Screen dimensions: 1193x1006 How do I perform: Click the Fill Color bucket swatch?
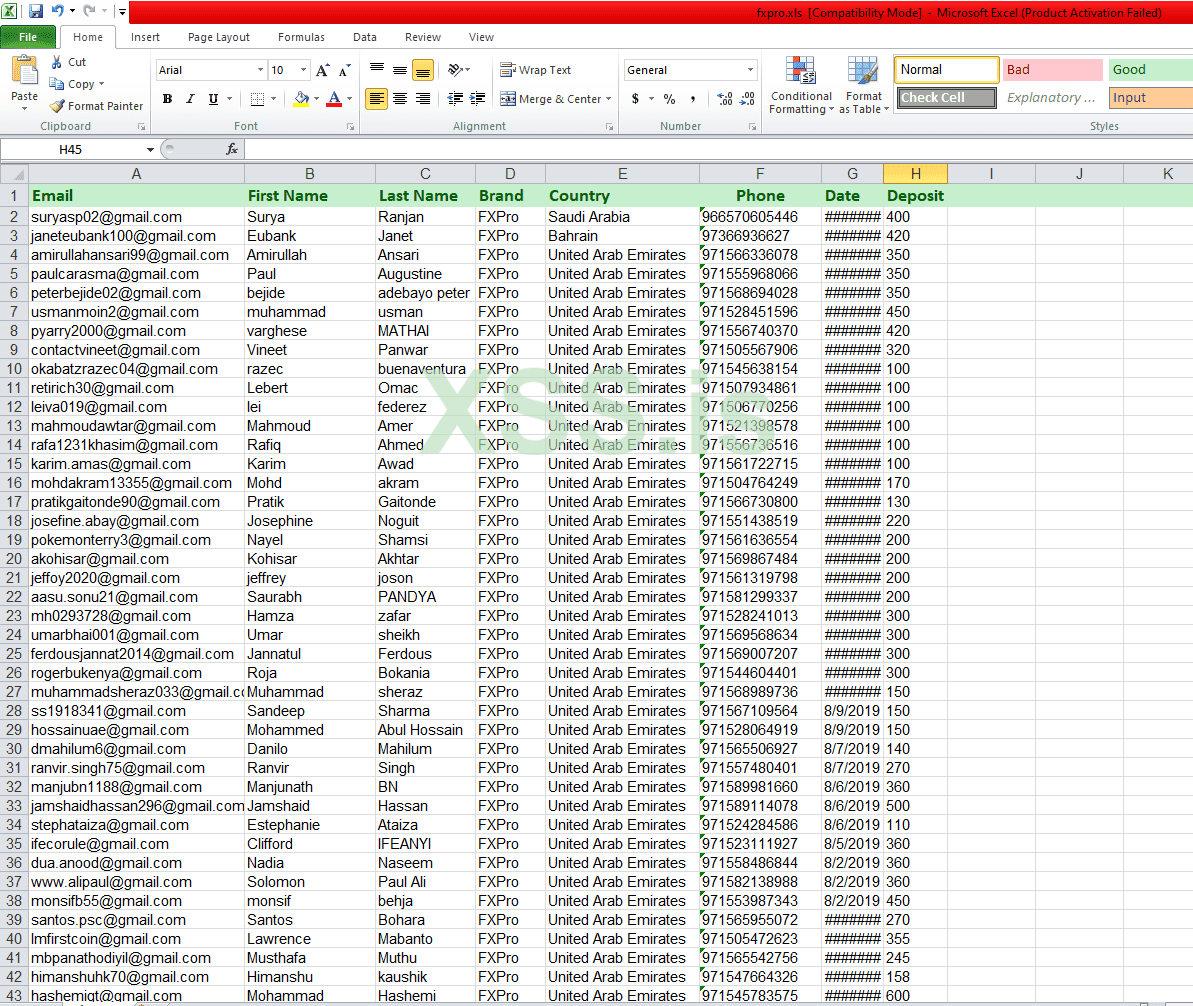pos(301,99)
